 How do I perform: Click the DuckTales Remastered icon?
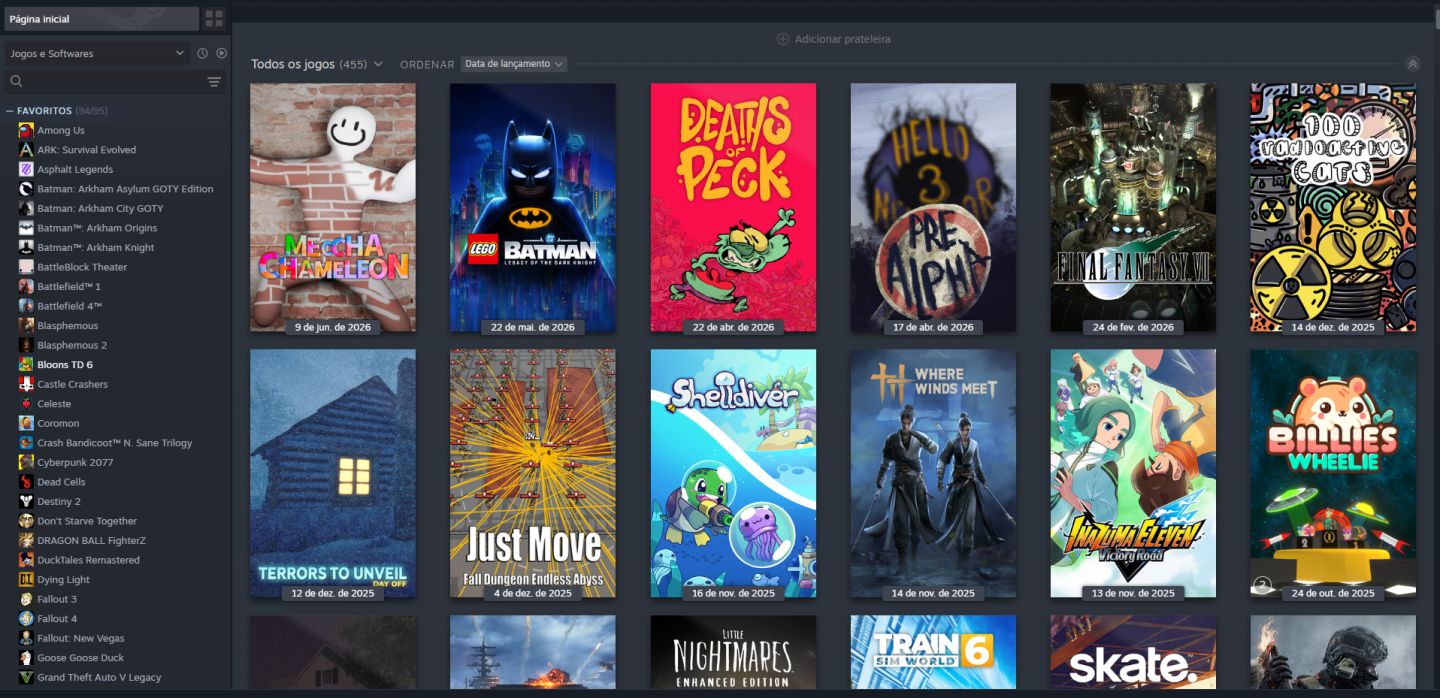(26, 560)
